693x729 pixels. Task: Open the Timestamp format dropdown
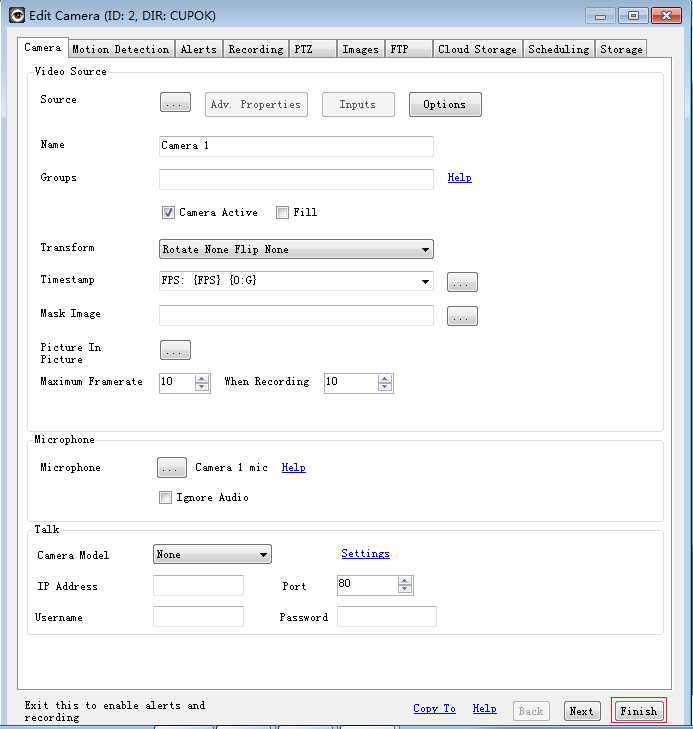[x=425, y=282]
